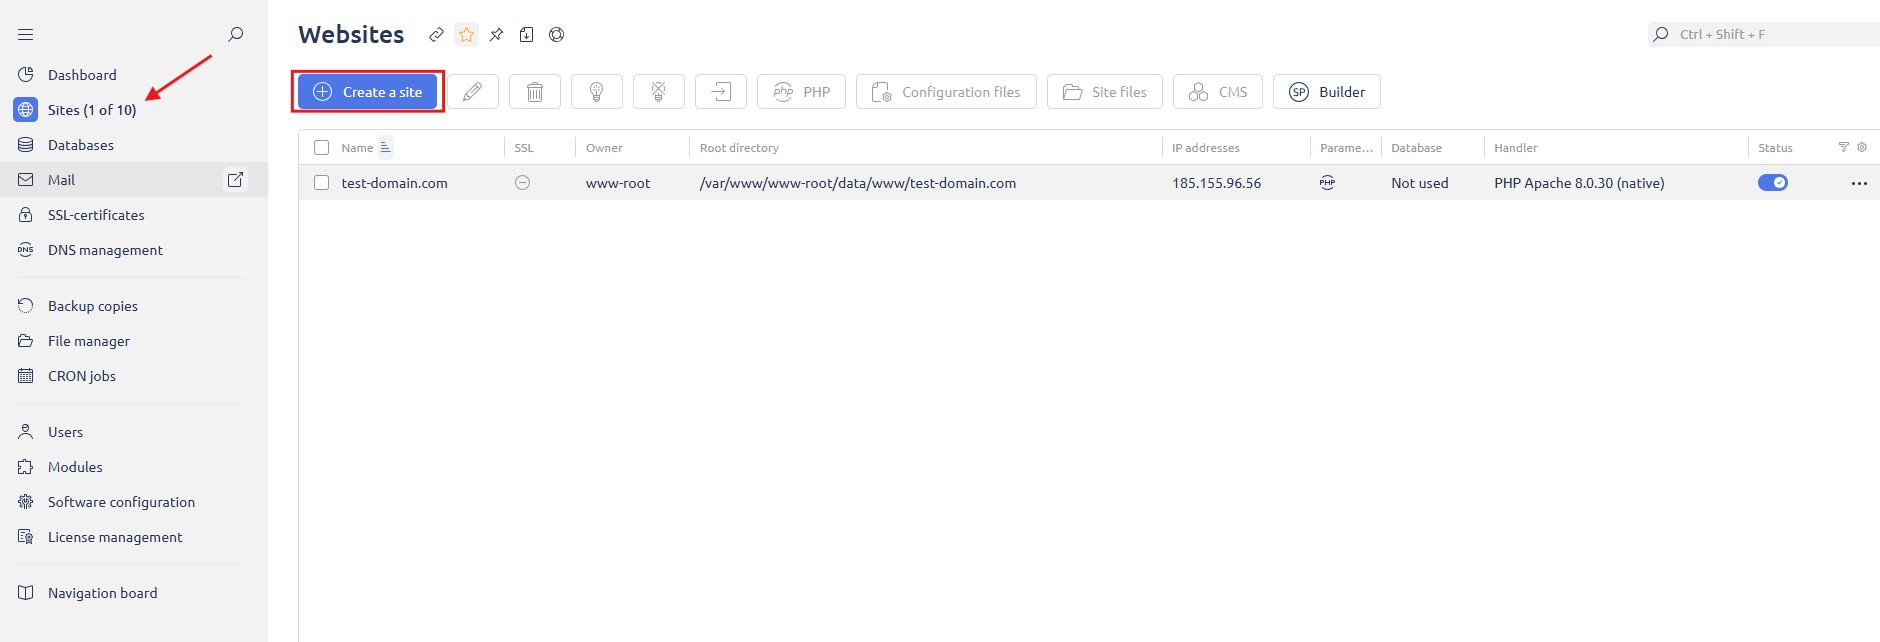Click the Builder toolbar button
1880x642 pixels.
(x=1327, y=92)
